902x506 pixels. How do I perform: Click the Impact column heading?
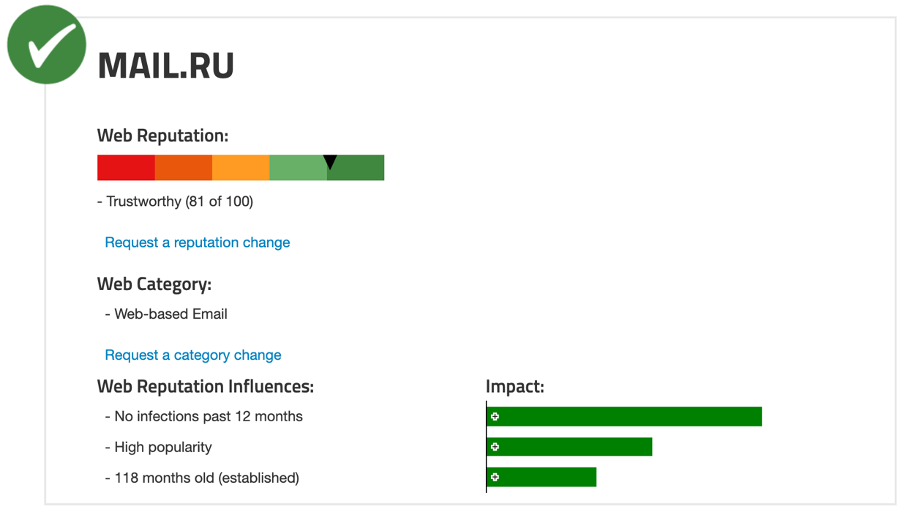click(x=514, y=386)
